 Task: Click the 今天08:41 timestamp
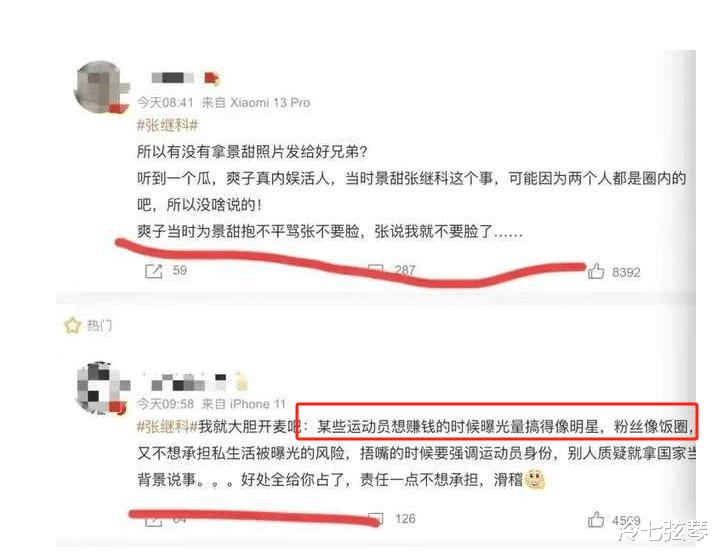(165, 102)
